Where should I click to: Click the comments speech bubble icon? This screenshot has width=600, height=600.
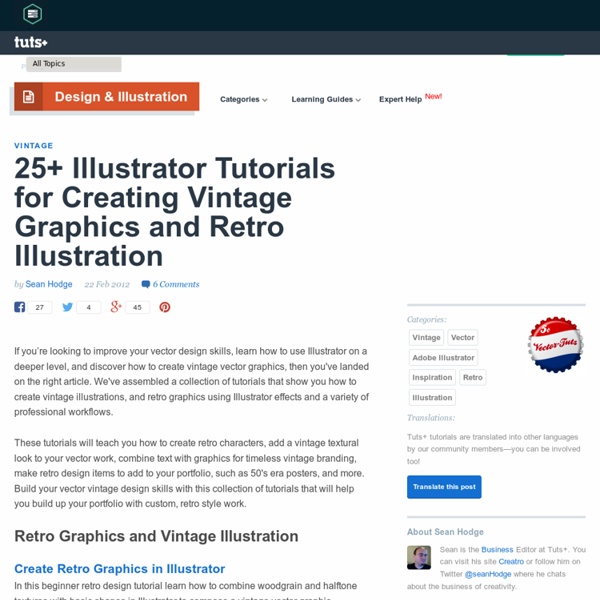[x=145, y=284]
